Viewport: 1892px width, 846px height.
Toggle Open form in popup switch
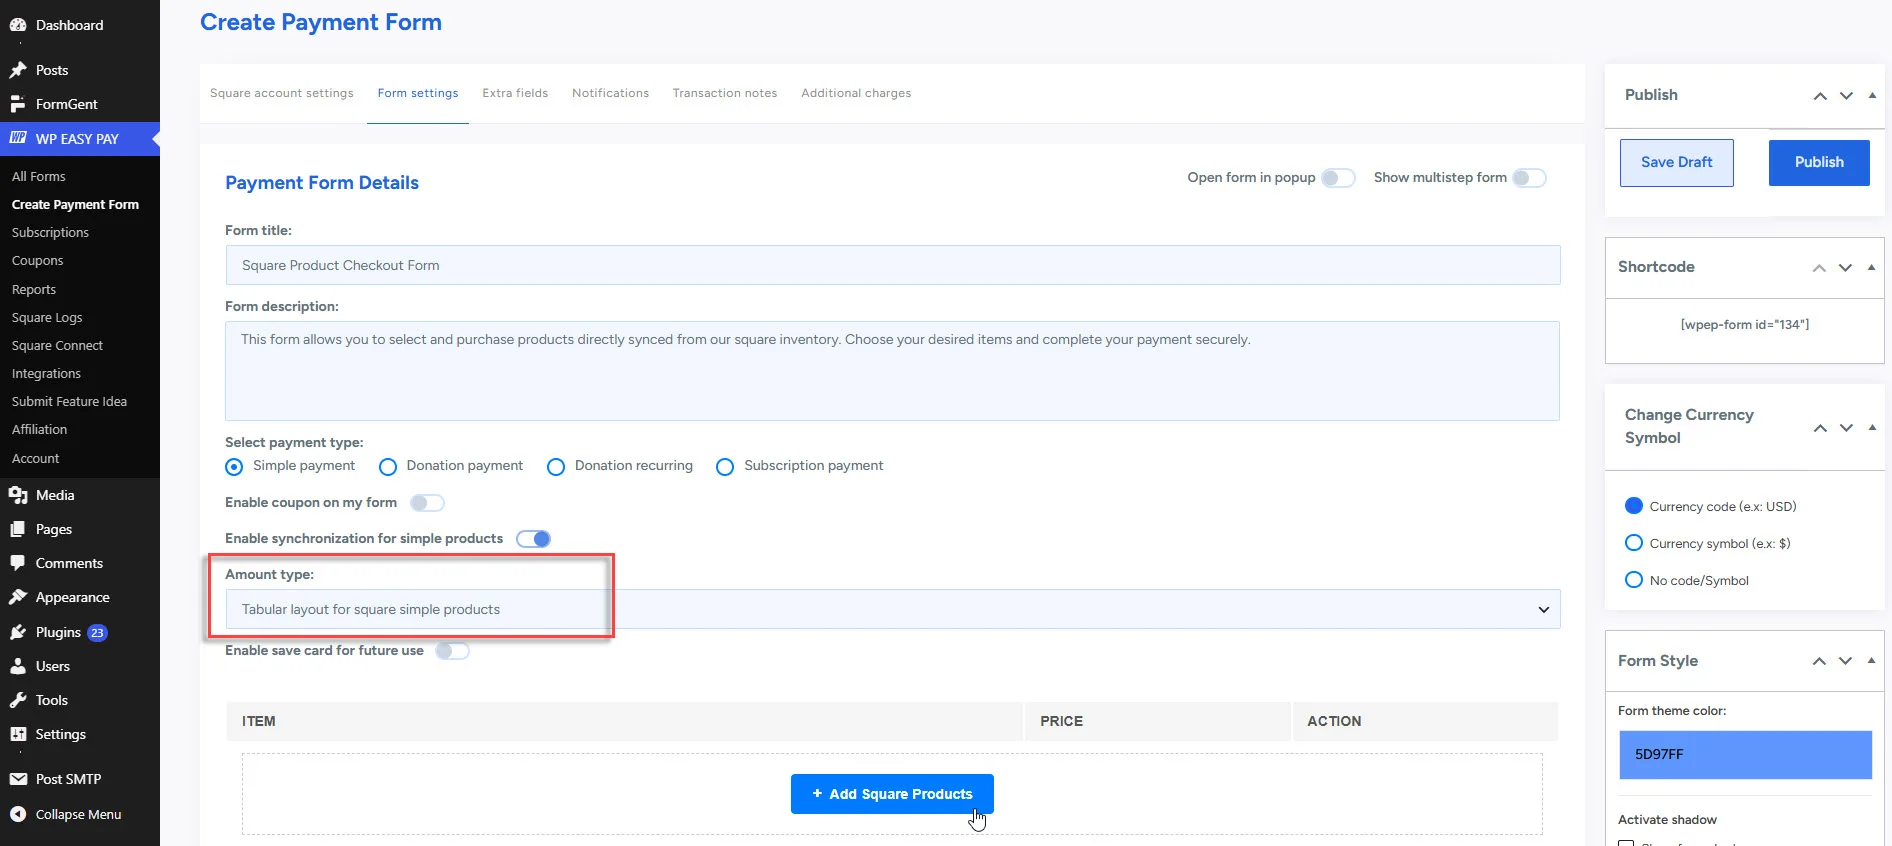point(1338,178)
